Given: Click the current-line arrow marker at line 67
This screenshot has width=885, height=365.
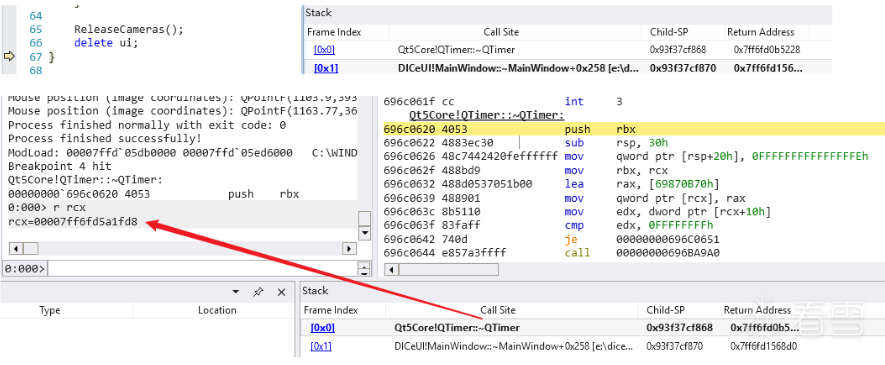Looking at the screenshot, I should (9, 56).
